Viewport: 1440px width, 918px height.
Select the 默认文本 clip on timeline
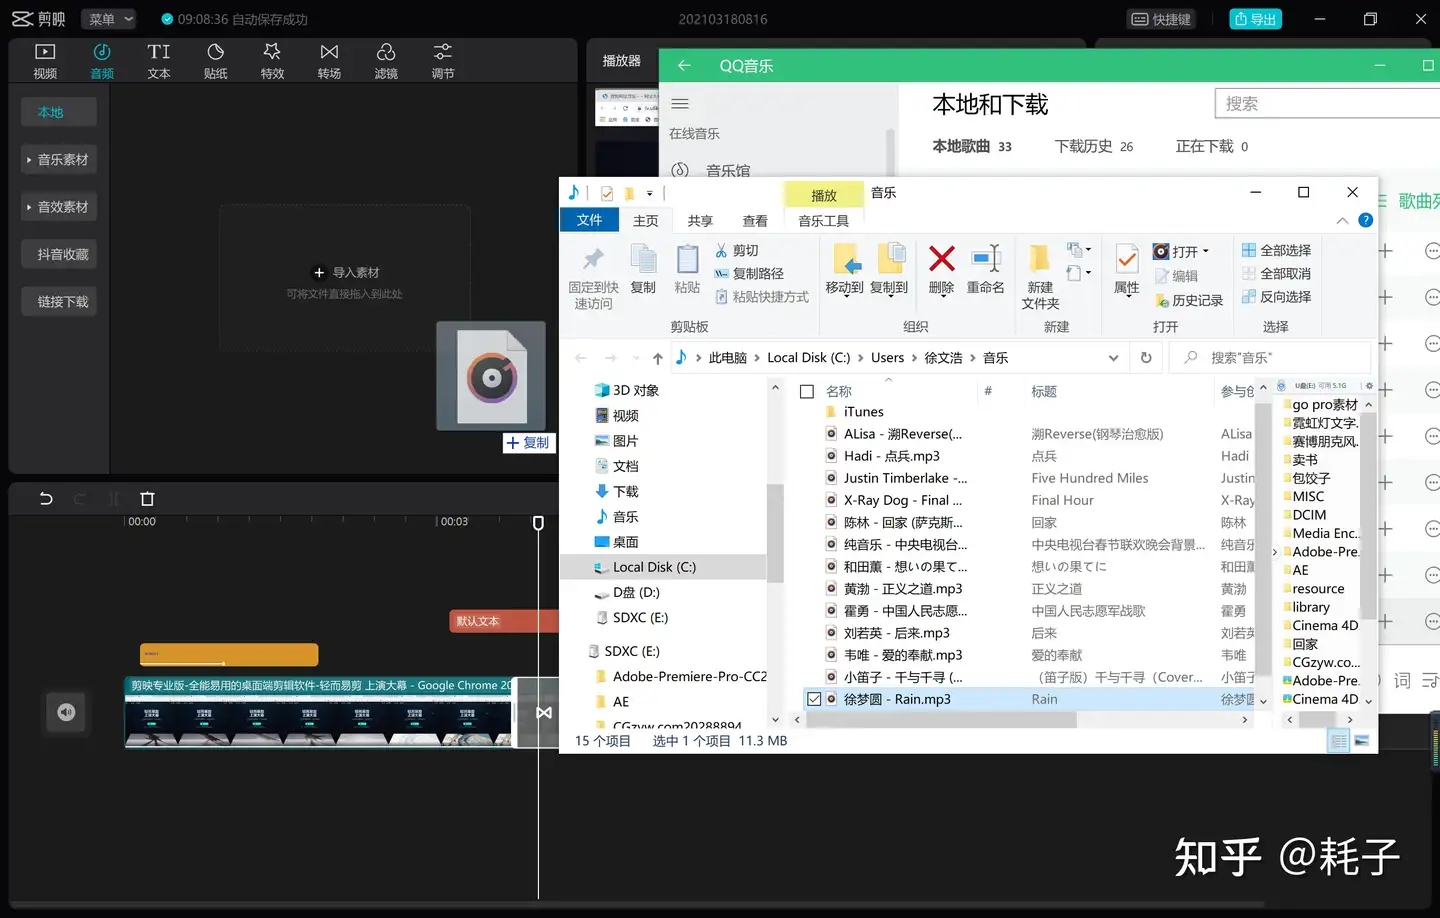coord(503,621)
